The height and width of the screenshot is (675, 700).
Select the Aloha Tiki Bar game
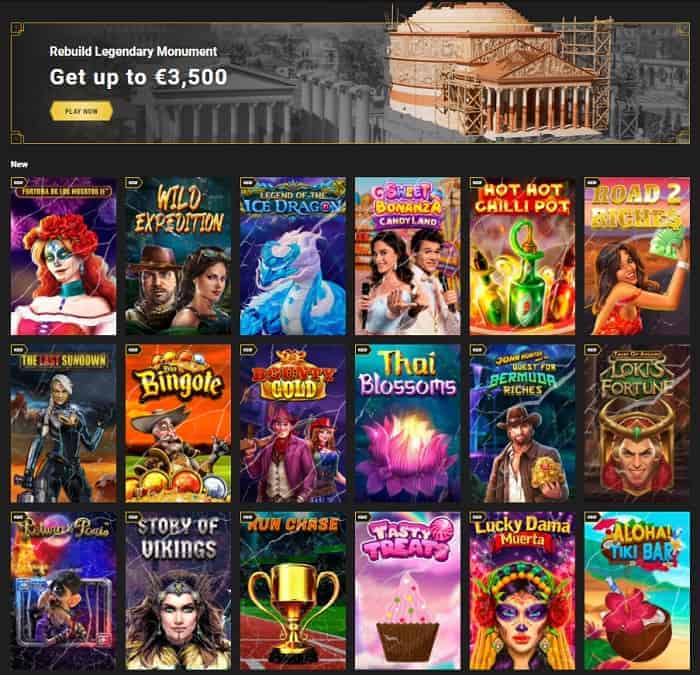(x=637, y=591)
